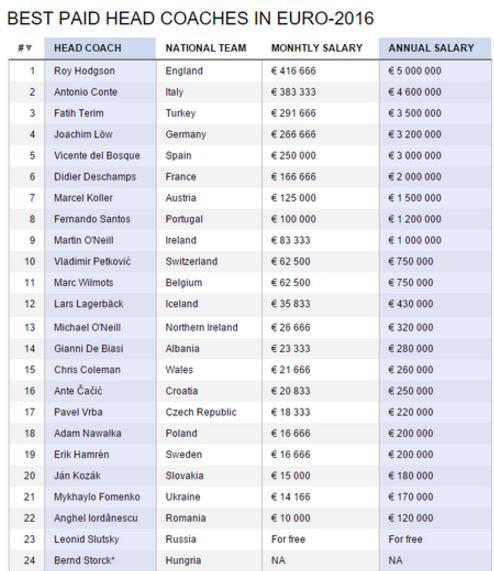The image size is (494, 571).
Task: Select the Switzerland team cell
Action: pyautogui.click(x=191, y=261)
